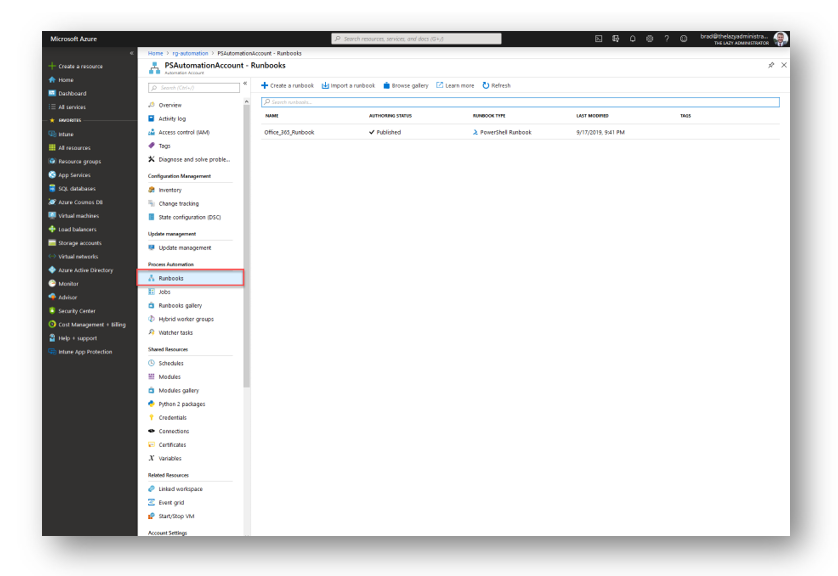The width and height of the screenshot is (838, 576).
Task: Click Create a resource
Action: 75,66
